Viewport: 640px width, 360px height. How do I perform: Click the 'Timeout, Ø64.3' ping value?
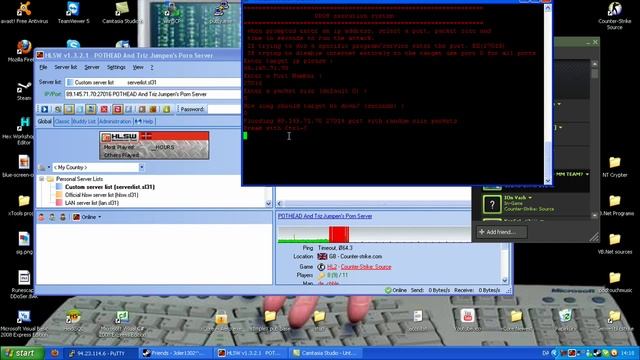(335, 248)
